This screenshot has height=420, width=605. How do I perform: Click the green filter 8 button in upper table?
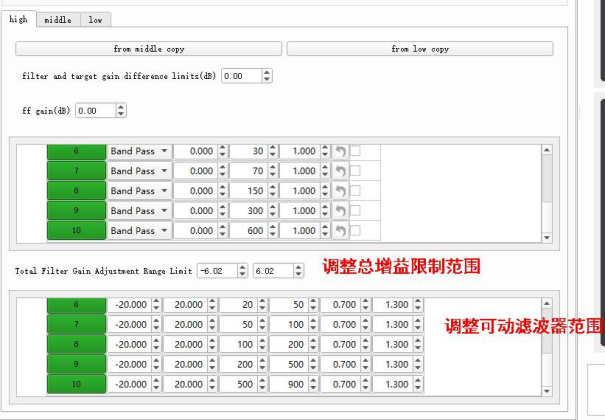pos(76,191)
